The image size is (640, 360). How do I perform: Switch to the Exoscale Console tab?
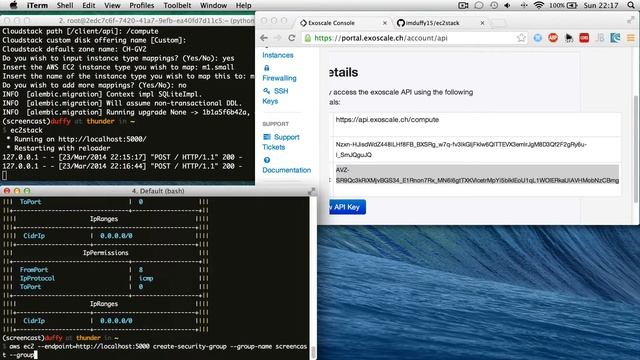pos(331,23)
